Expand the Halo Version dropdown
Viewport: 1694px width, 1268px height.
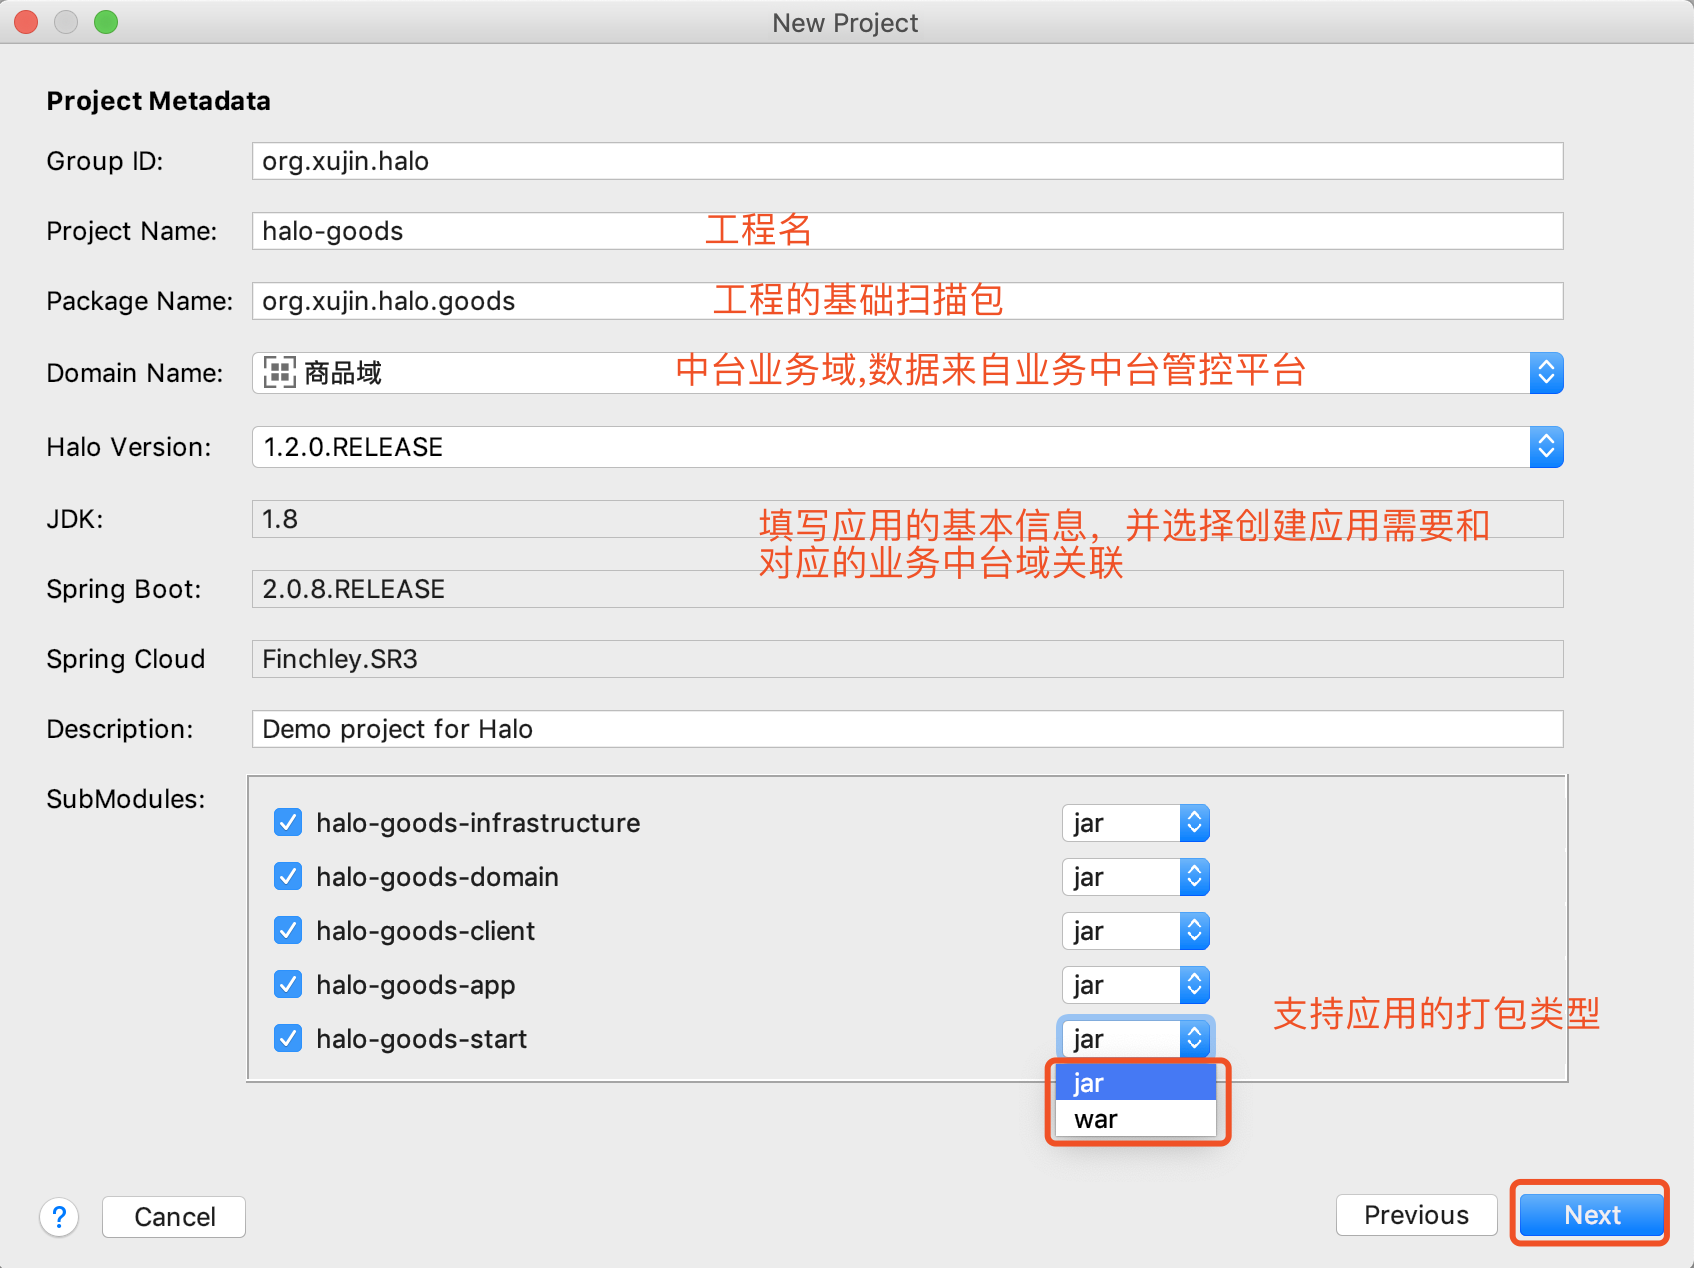[1545, 447]
